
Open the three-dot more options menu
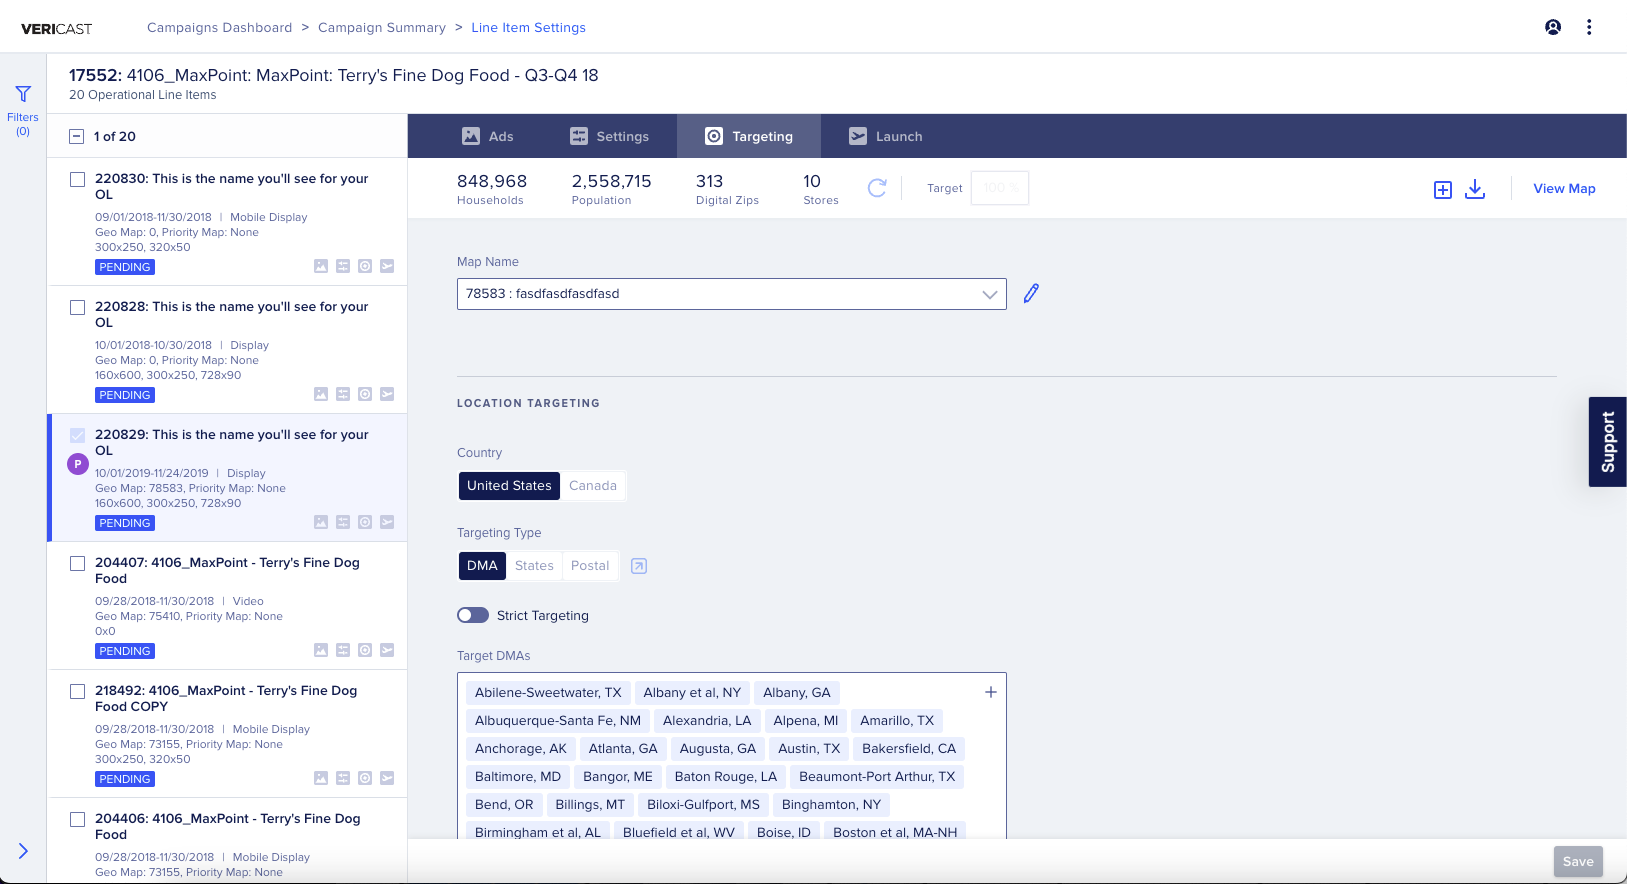1589,27
